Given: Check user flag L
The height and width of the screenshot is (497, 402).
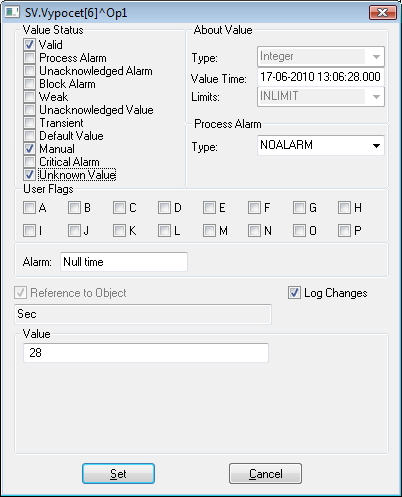Looking at the screenshot, I should (x=164, y=230).
